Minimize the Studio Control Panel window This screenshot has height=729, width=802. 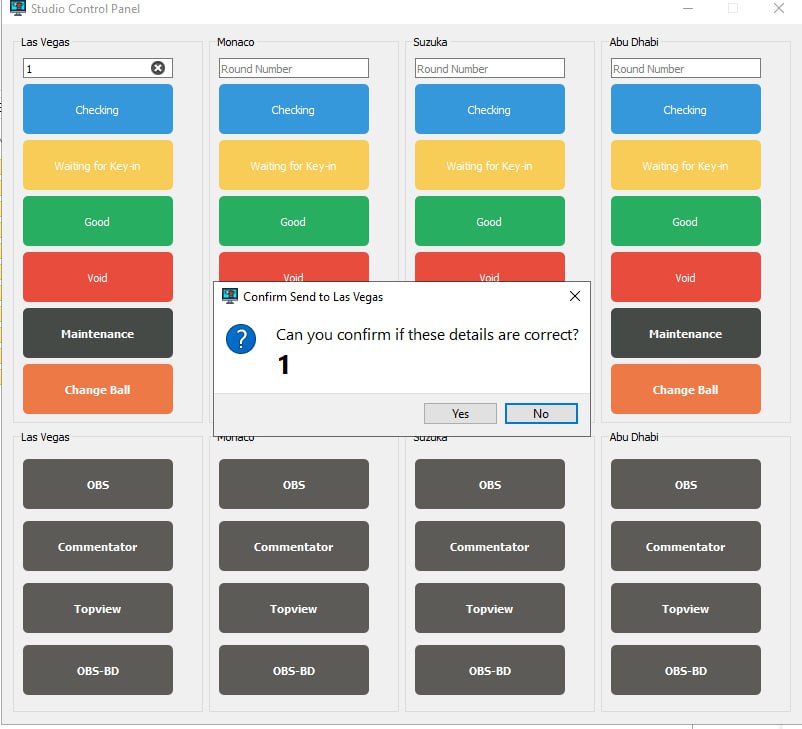[688, 8]
